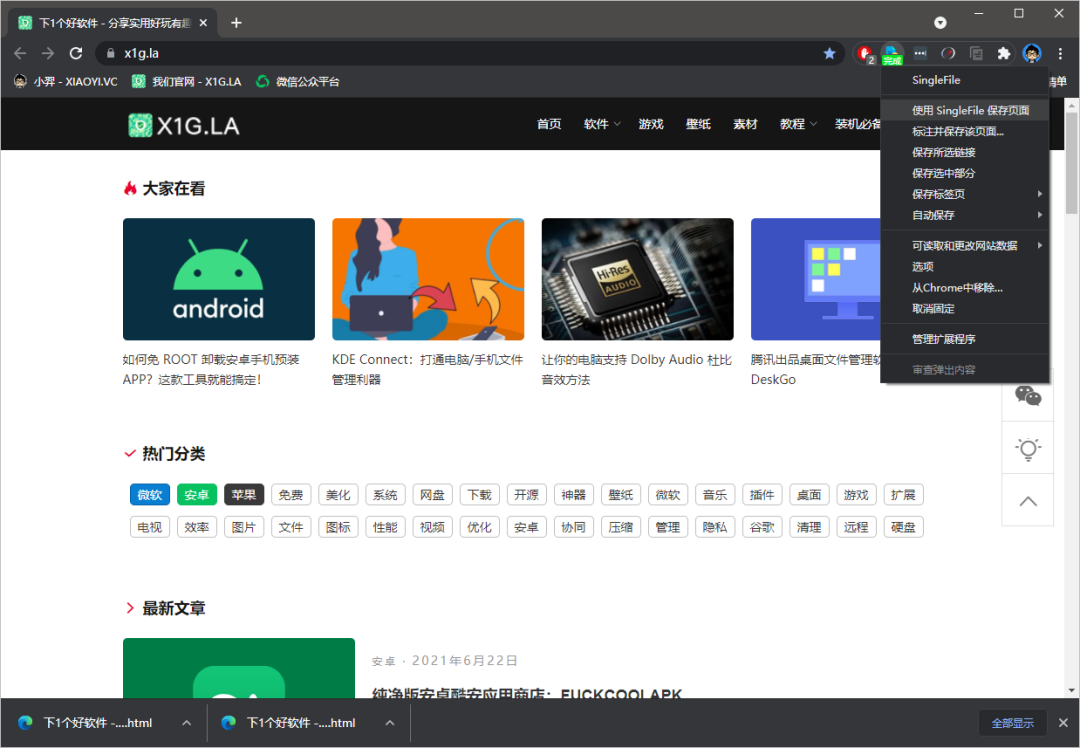Open the round colored extension icon beside three-dots
This screenshot has height=748, width=1080.
(948, 53)
